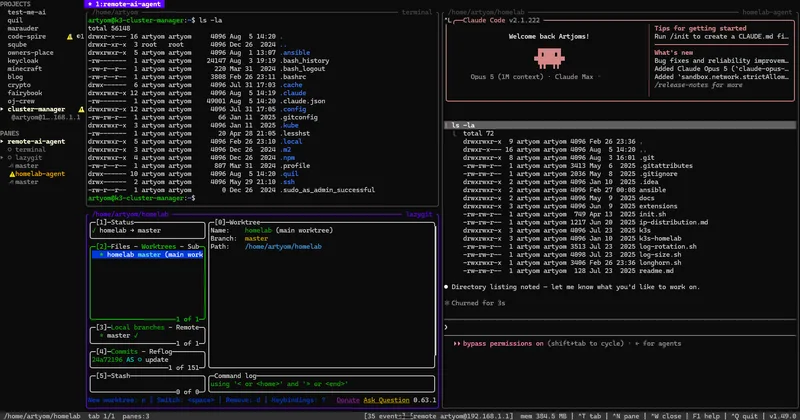Select the oj-crew project
The width and height of the screenshot is (800, 420).
21,101
